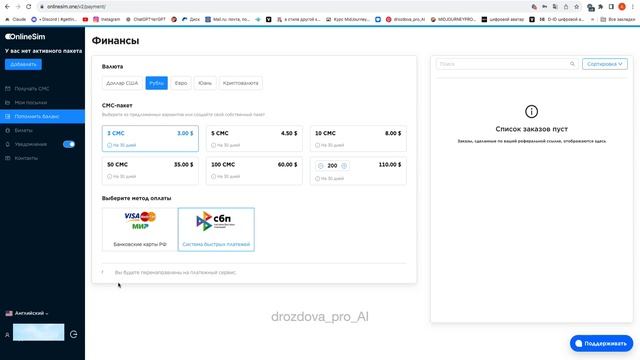
Task: Click the blue Добавить button
Action: (x=23, y=64)
